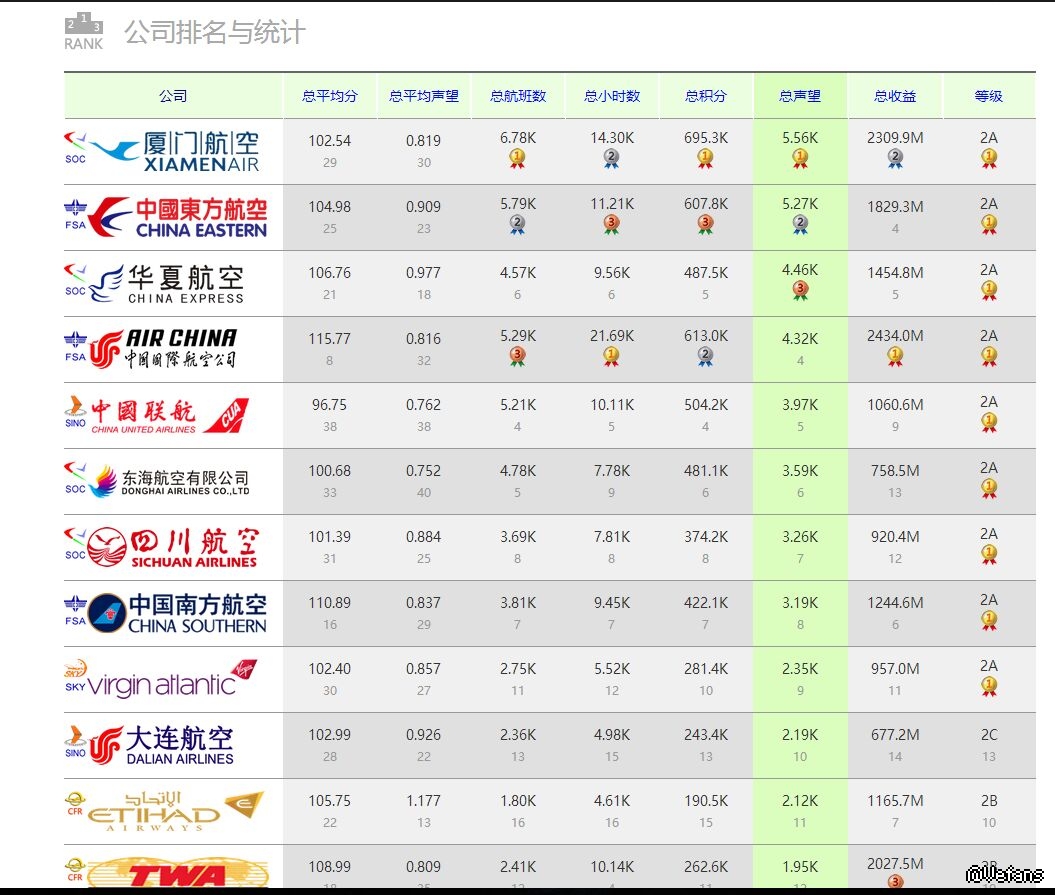Click silver medal under Air China 613.0K

coord(705,357)
